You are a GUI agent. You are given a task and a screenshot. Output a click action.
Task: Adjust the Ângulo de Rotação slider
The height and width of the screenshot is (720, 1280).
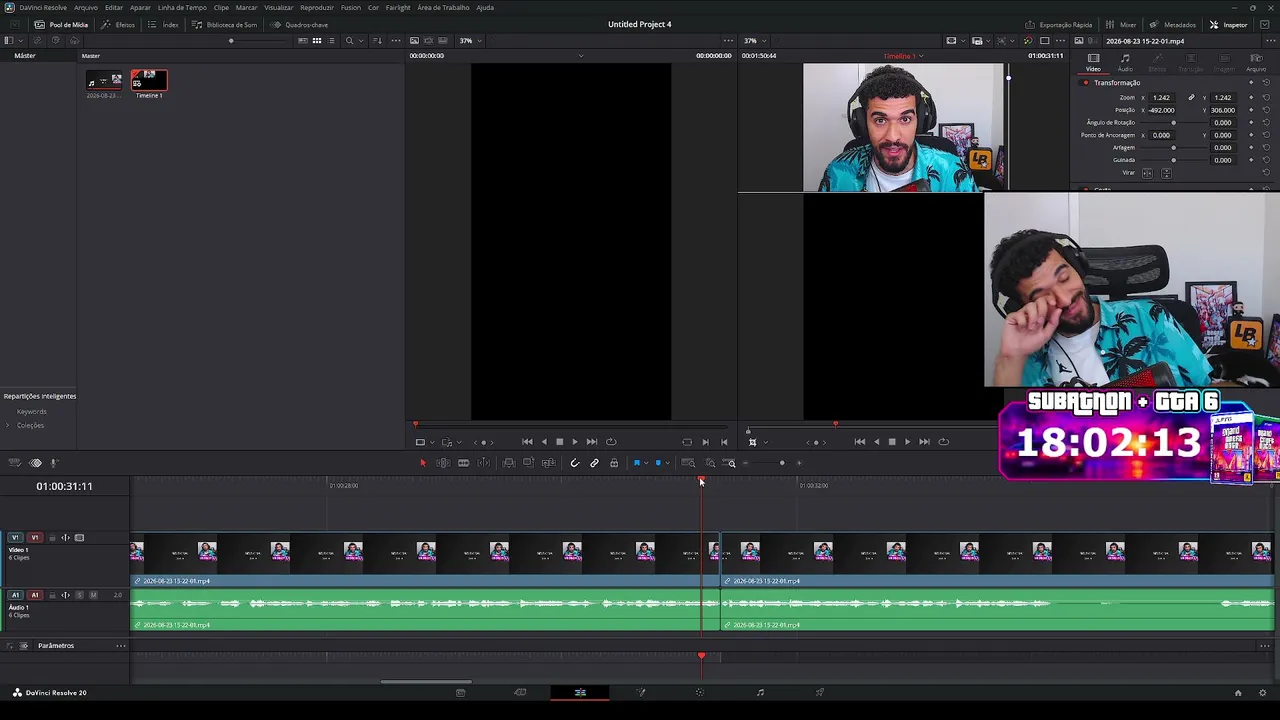[1173, 123]
